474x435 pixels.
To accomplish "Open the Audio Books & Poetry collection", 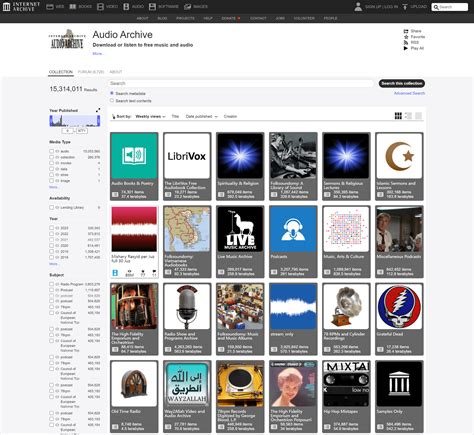I will [x=134, y=166].
